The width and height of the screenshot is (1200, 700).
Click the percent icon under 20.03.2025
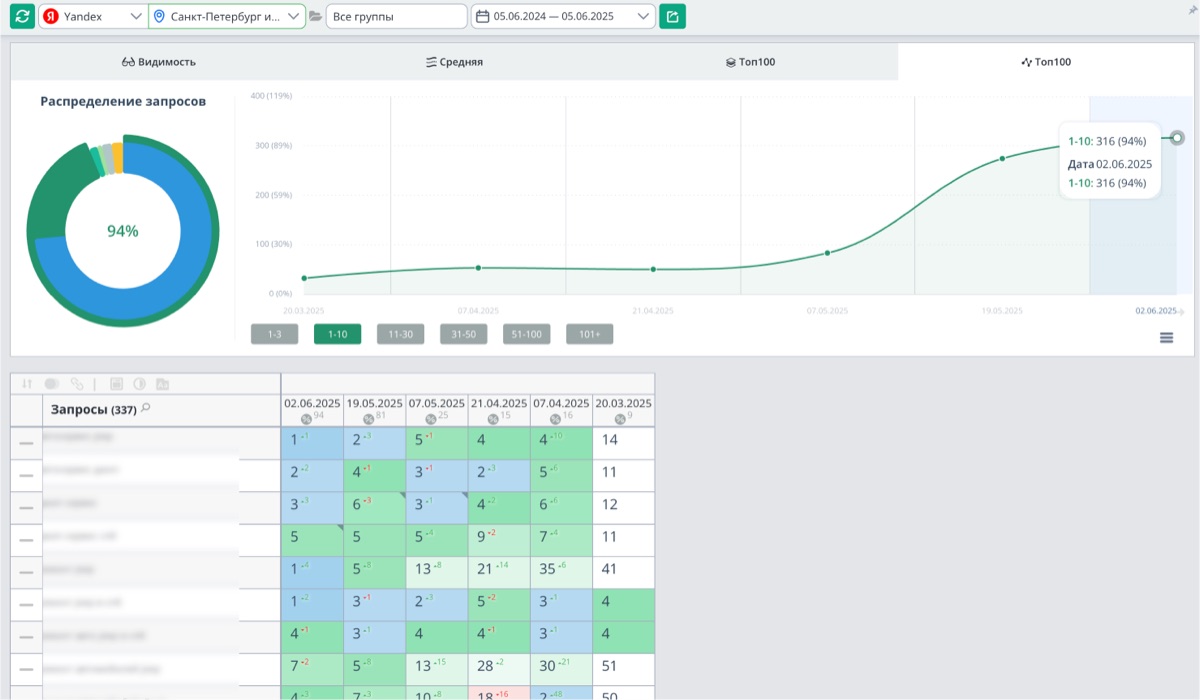(620, 419)
